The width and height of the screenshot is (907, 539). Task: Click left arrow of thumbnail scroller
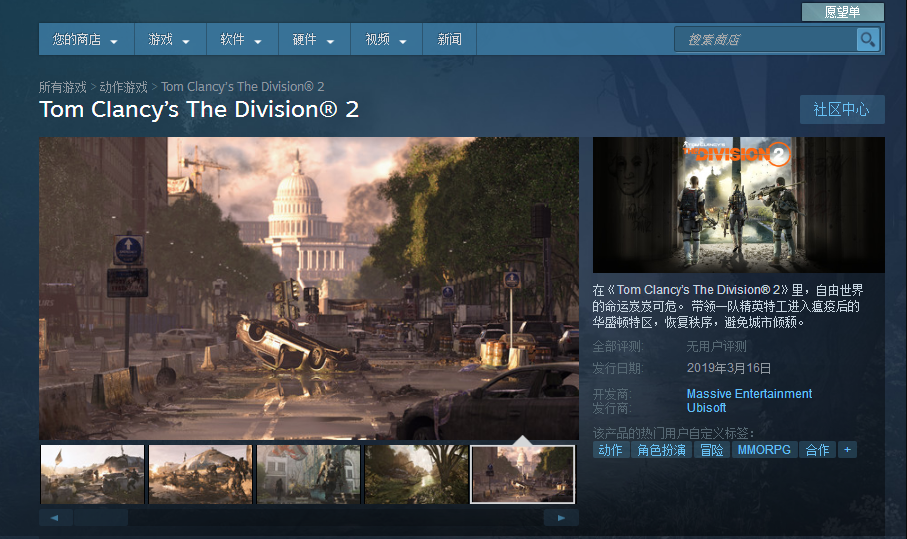tap(55, 518)
